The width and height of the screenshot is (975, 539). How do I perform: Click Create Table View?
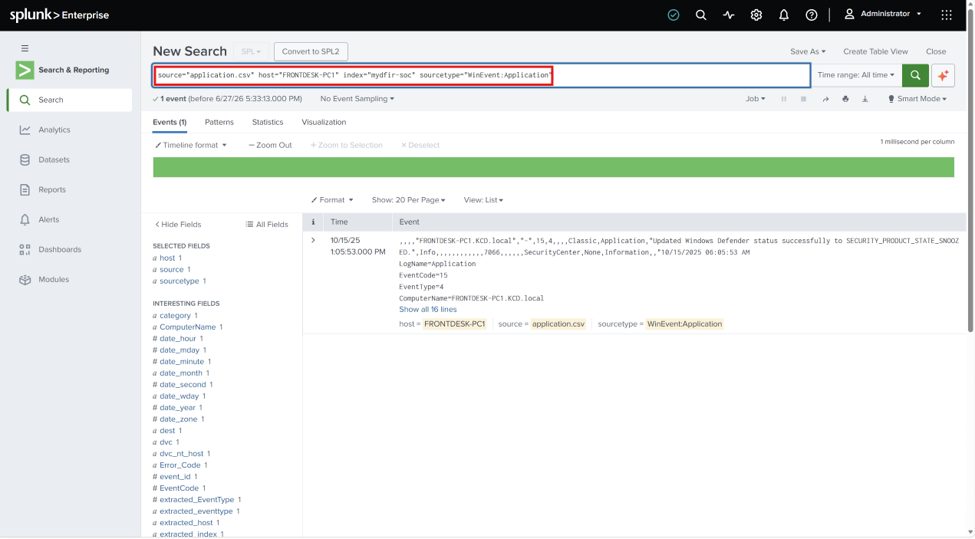click(876, 52)
